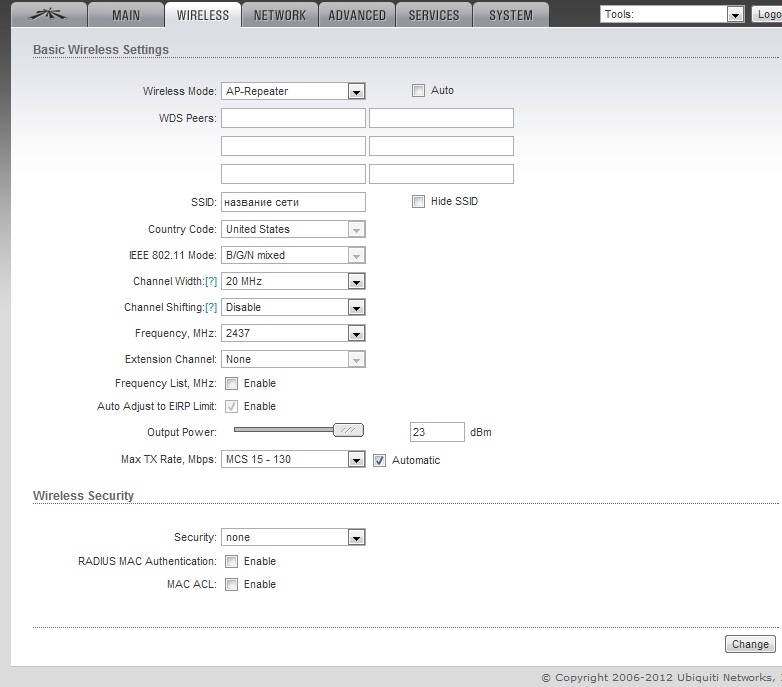
Task: Tick the Hide SSID checkbox
Action: [419, 202]
